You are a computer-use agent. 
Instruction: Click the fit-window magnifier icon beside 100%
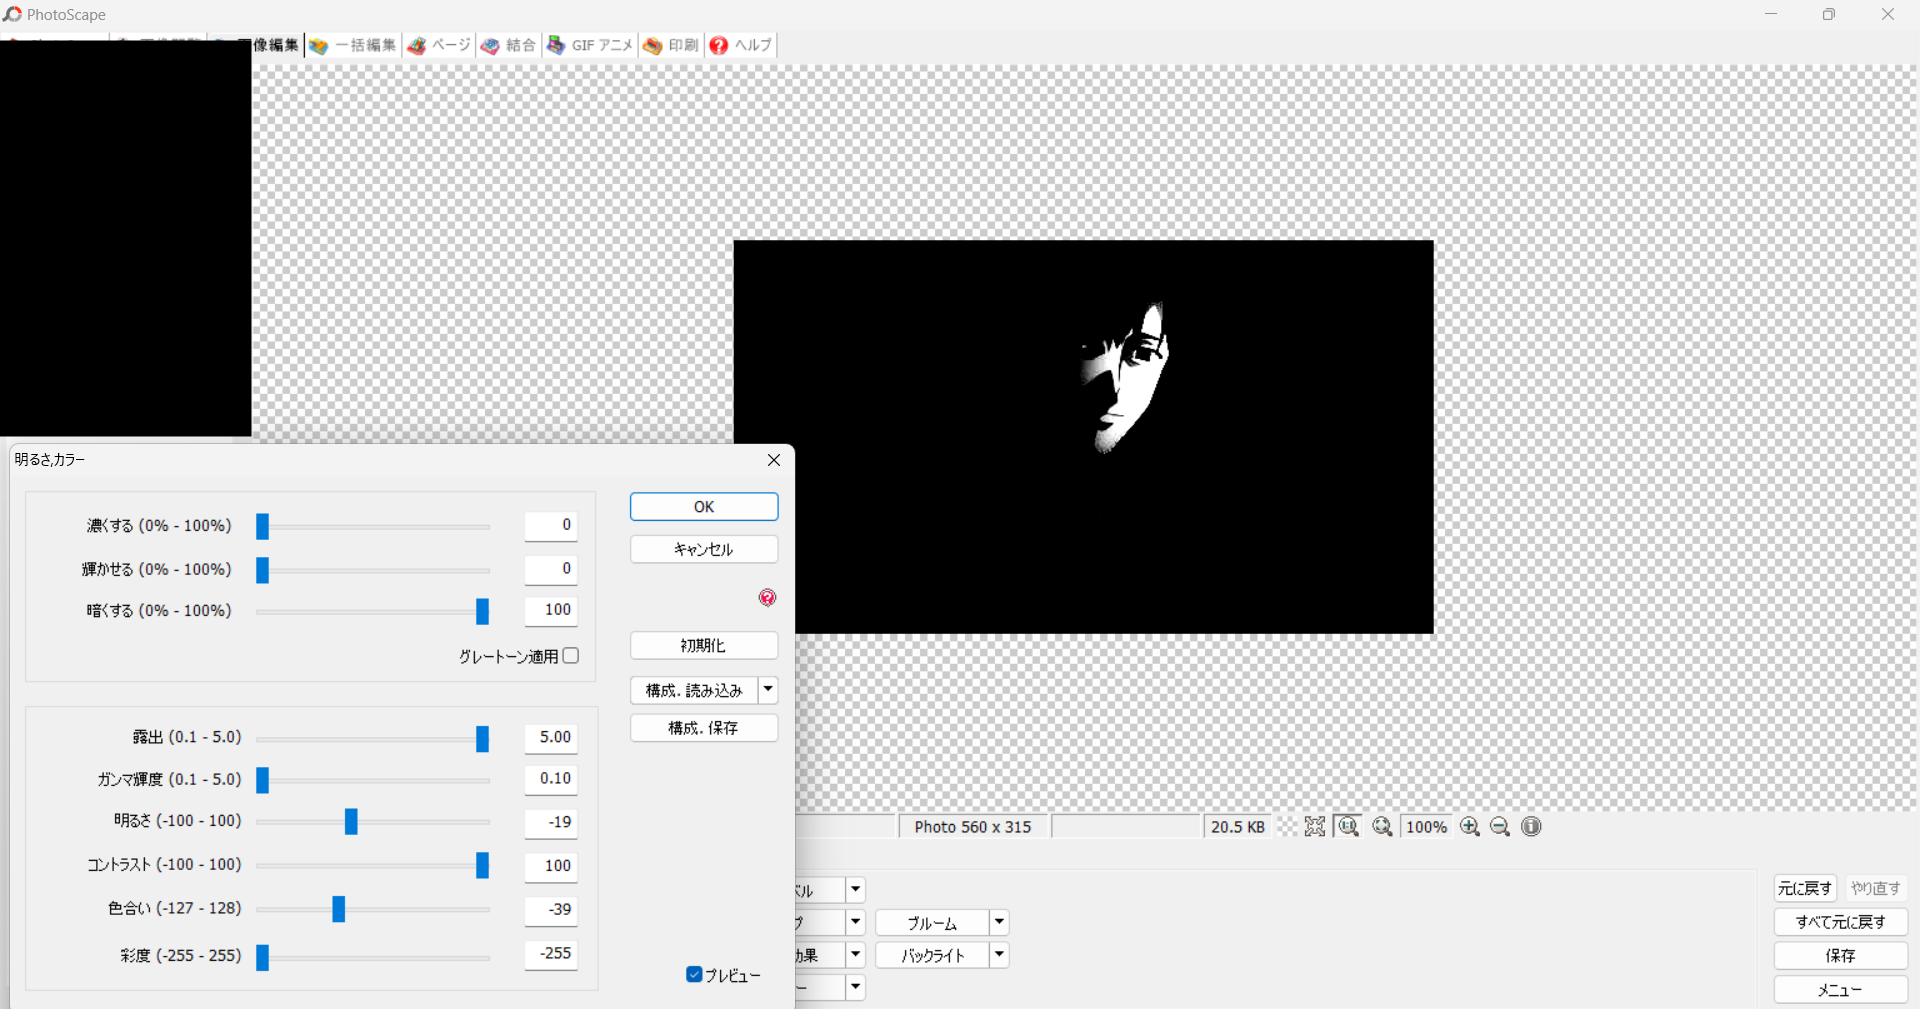tap(1382, 827)
